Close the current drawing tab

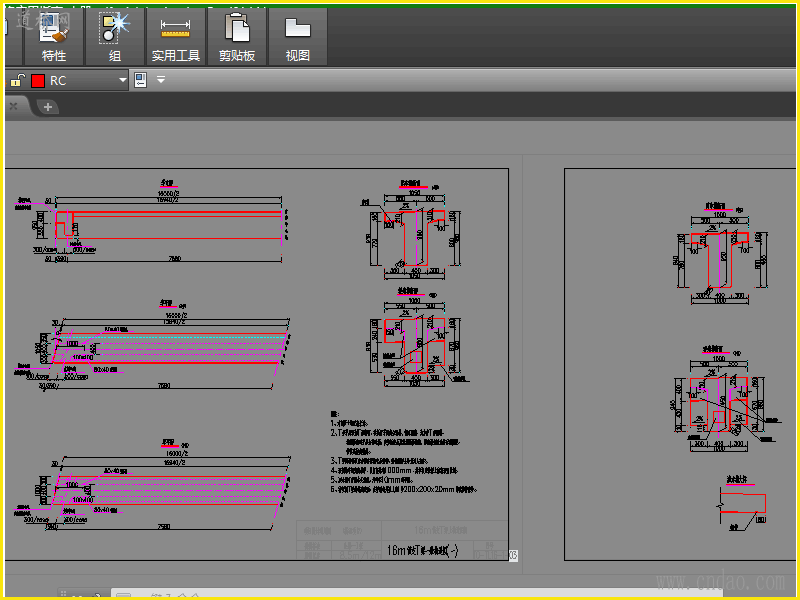pyautogui.click(x=13, y=106)
